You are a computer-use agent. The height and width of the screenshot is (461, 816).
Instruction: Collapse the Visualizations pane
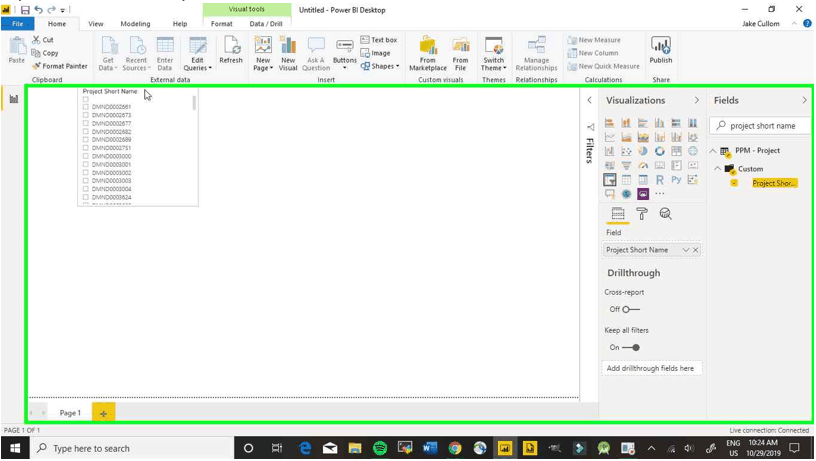(x=696, y=100)
